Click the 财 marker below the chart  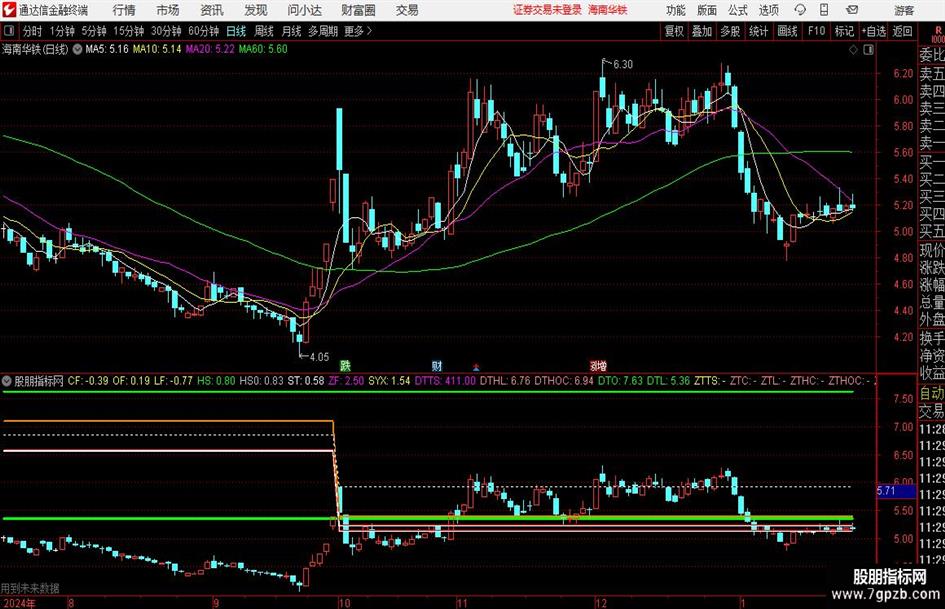click(437, 365)
